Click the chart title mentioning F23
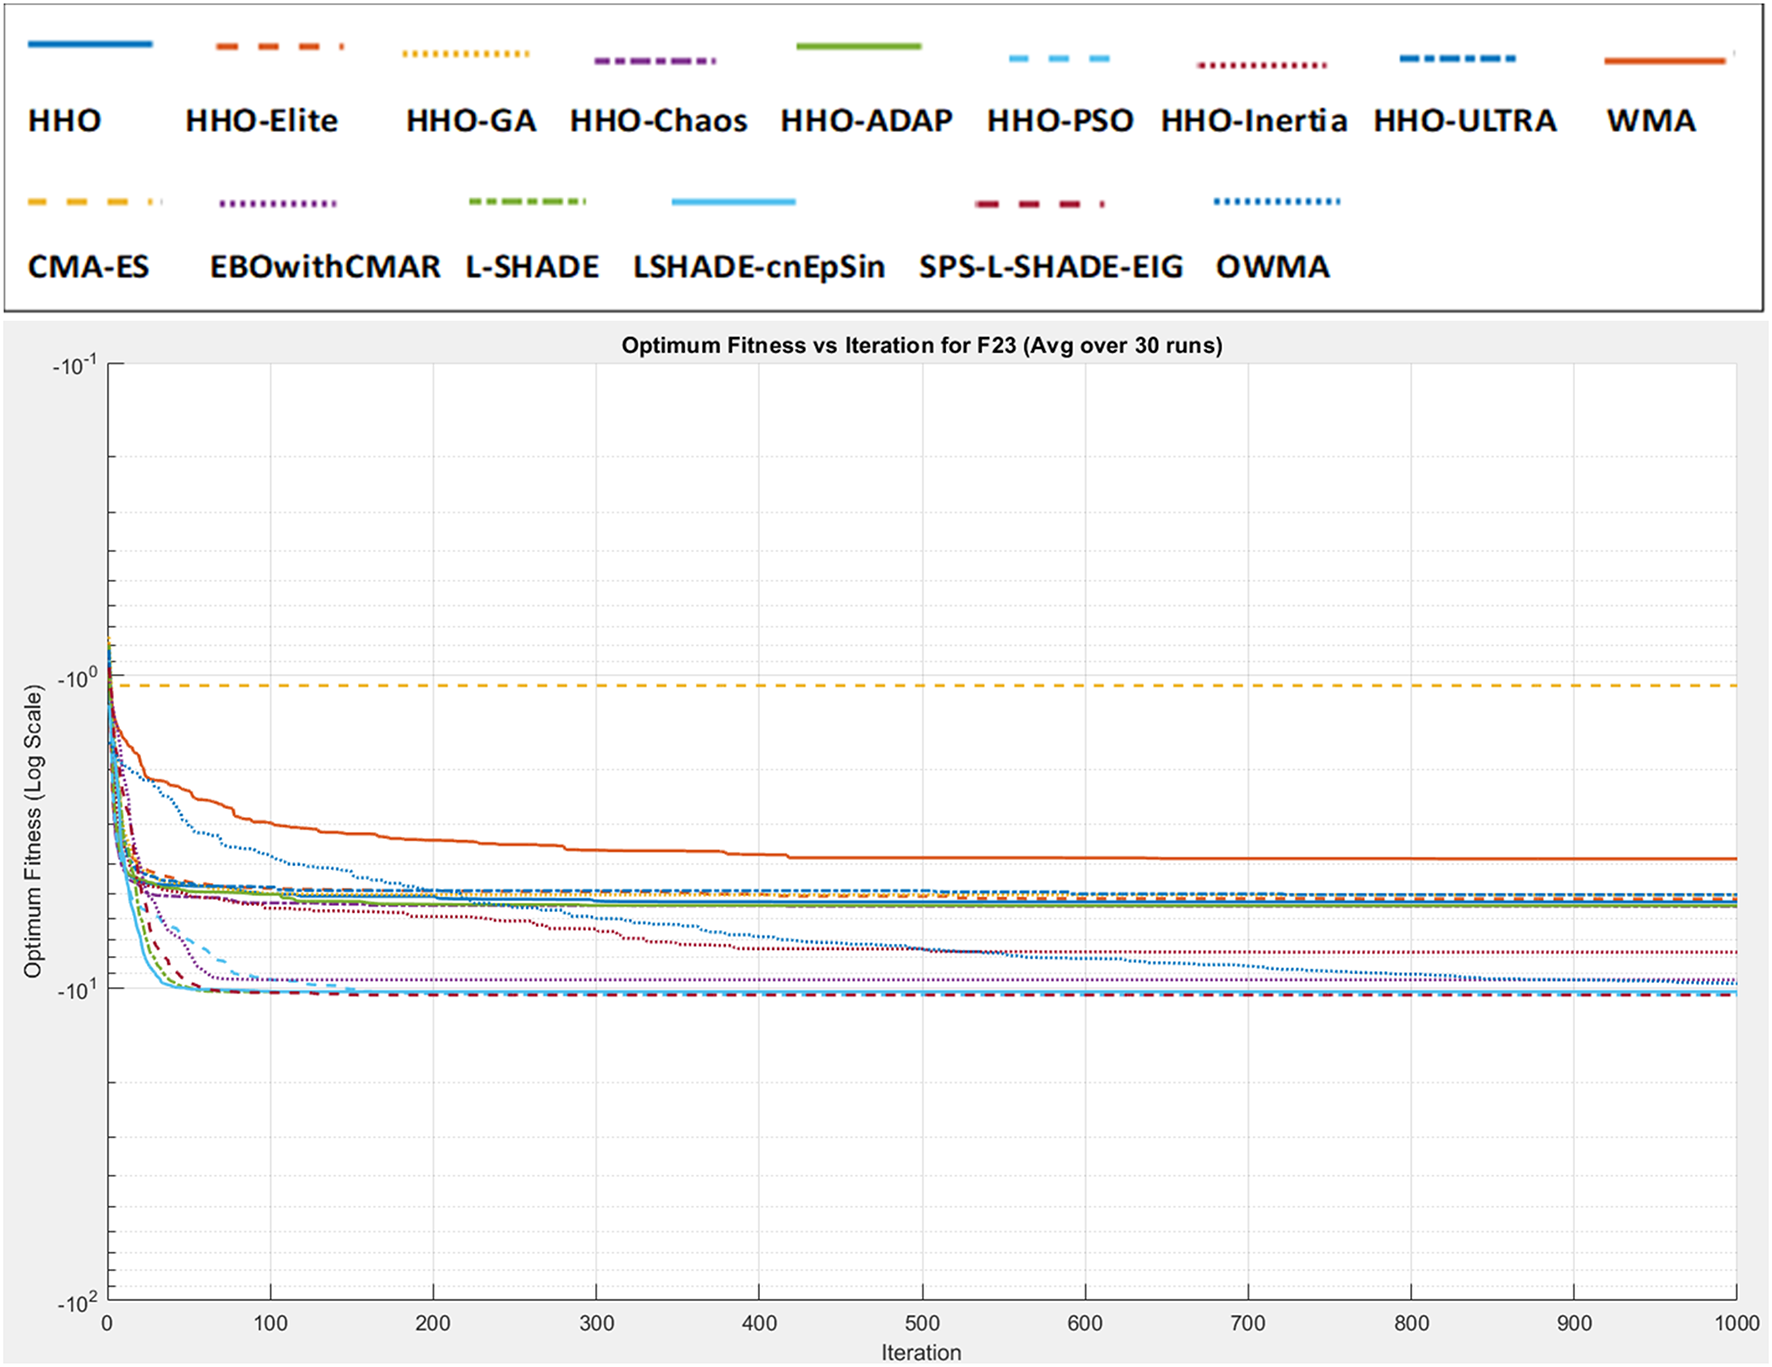The height and width of the screenshot is (1367, 1772). (x=922, y=346)
